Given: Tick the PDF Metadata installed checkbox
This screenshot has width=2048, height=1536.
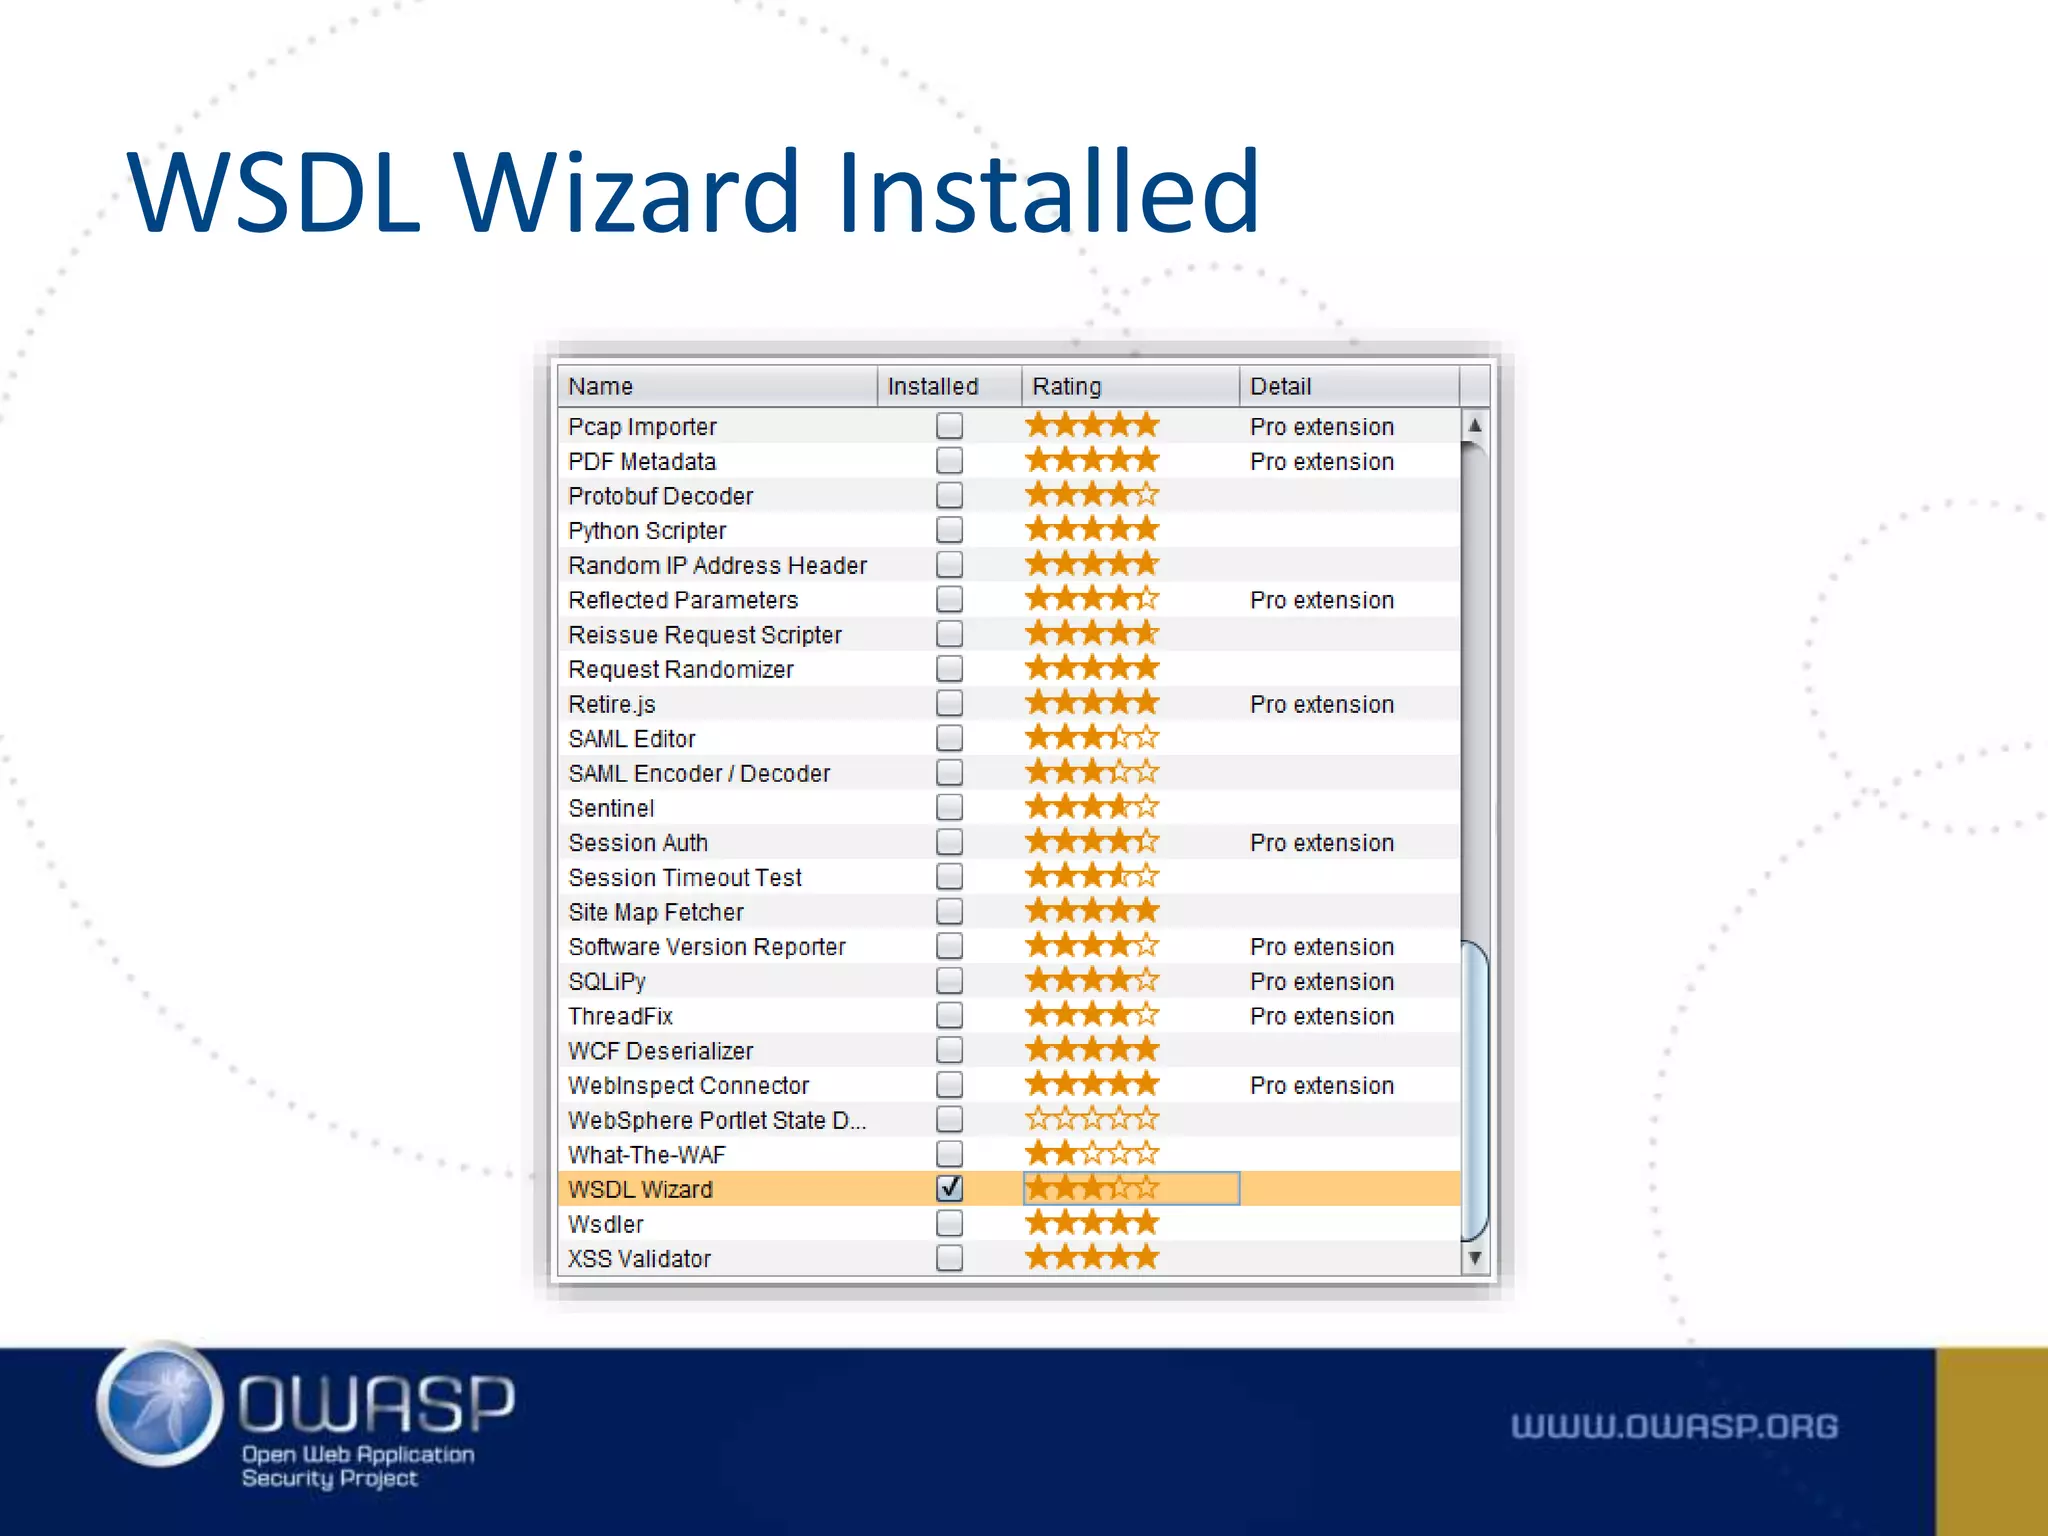Looking at the screenshot, I should pyautogui.click(x=949, y=461).
